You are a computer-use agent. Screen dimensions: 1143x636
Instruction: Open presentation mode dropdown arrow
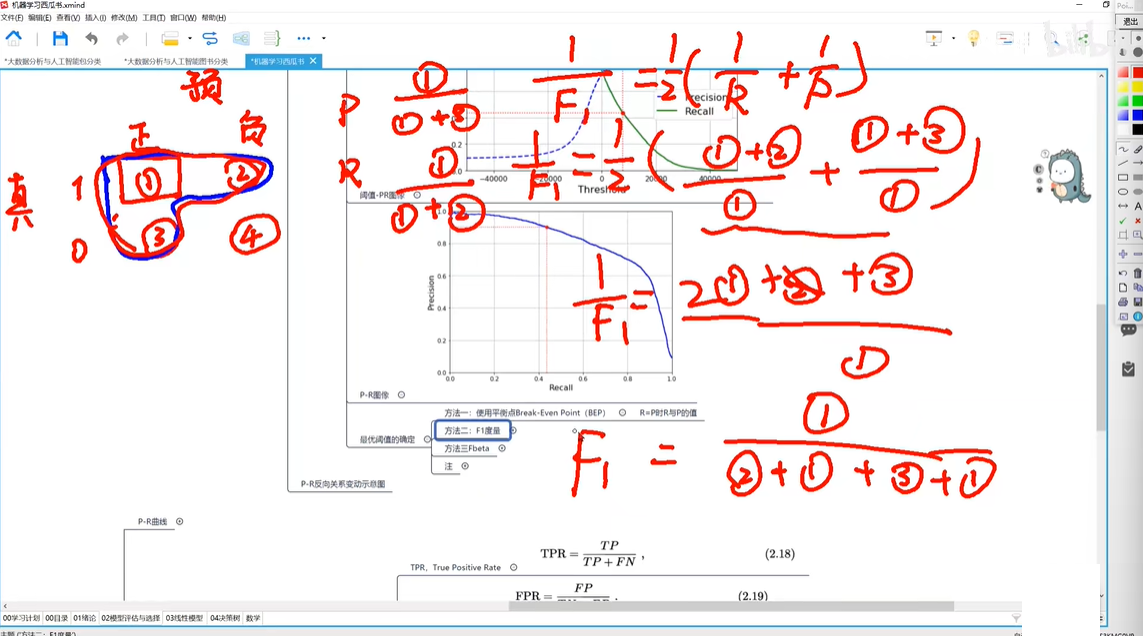(x=953, y=38)
